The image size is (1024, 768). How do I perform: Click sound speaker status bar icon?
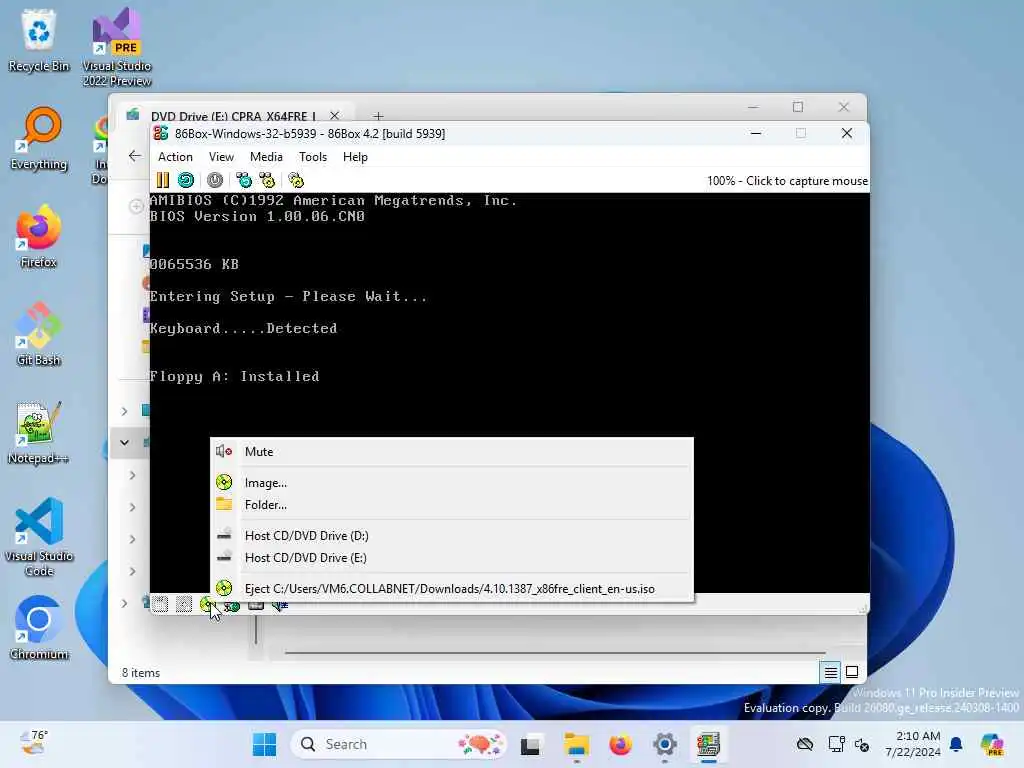click(280, 605)
